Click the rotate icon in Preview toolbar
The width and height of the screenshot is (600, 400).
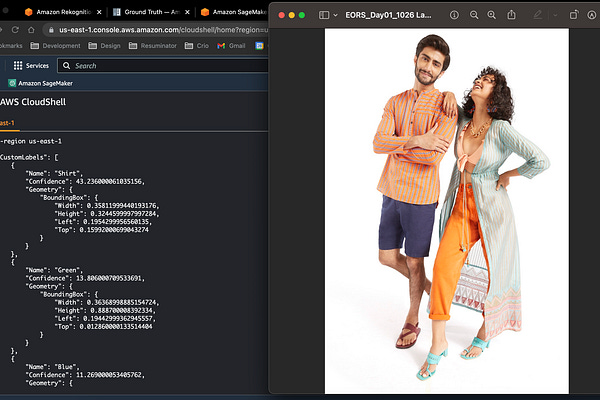coord(574,15)
